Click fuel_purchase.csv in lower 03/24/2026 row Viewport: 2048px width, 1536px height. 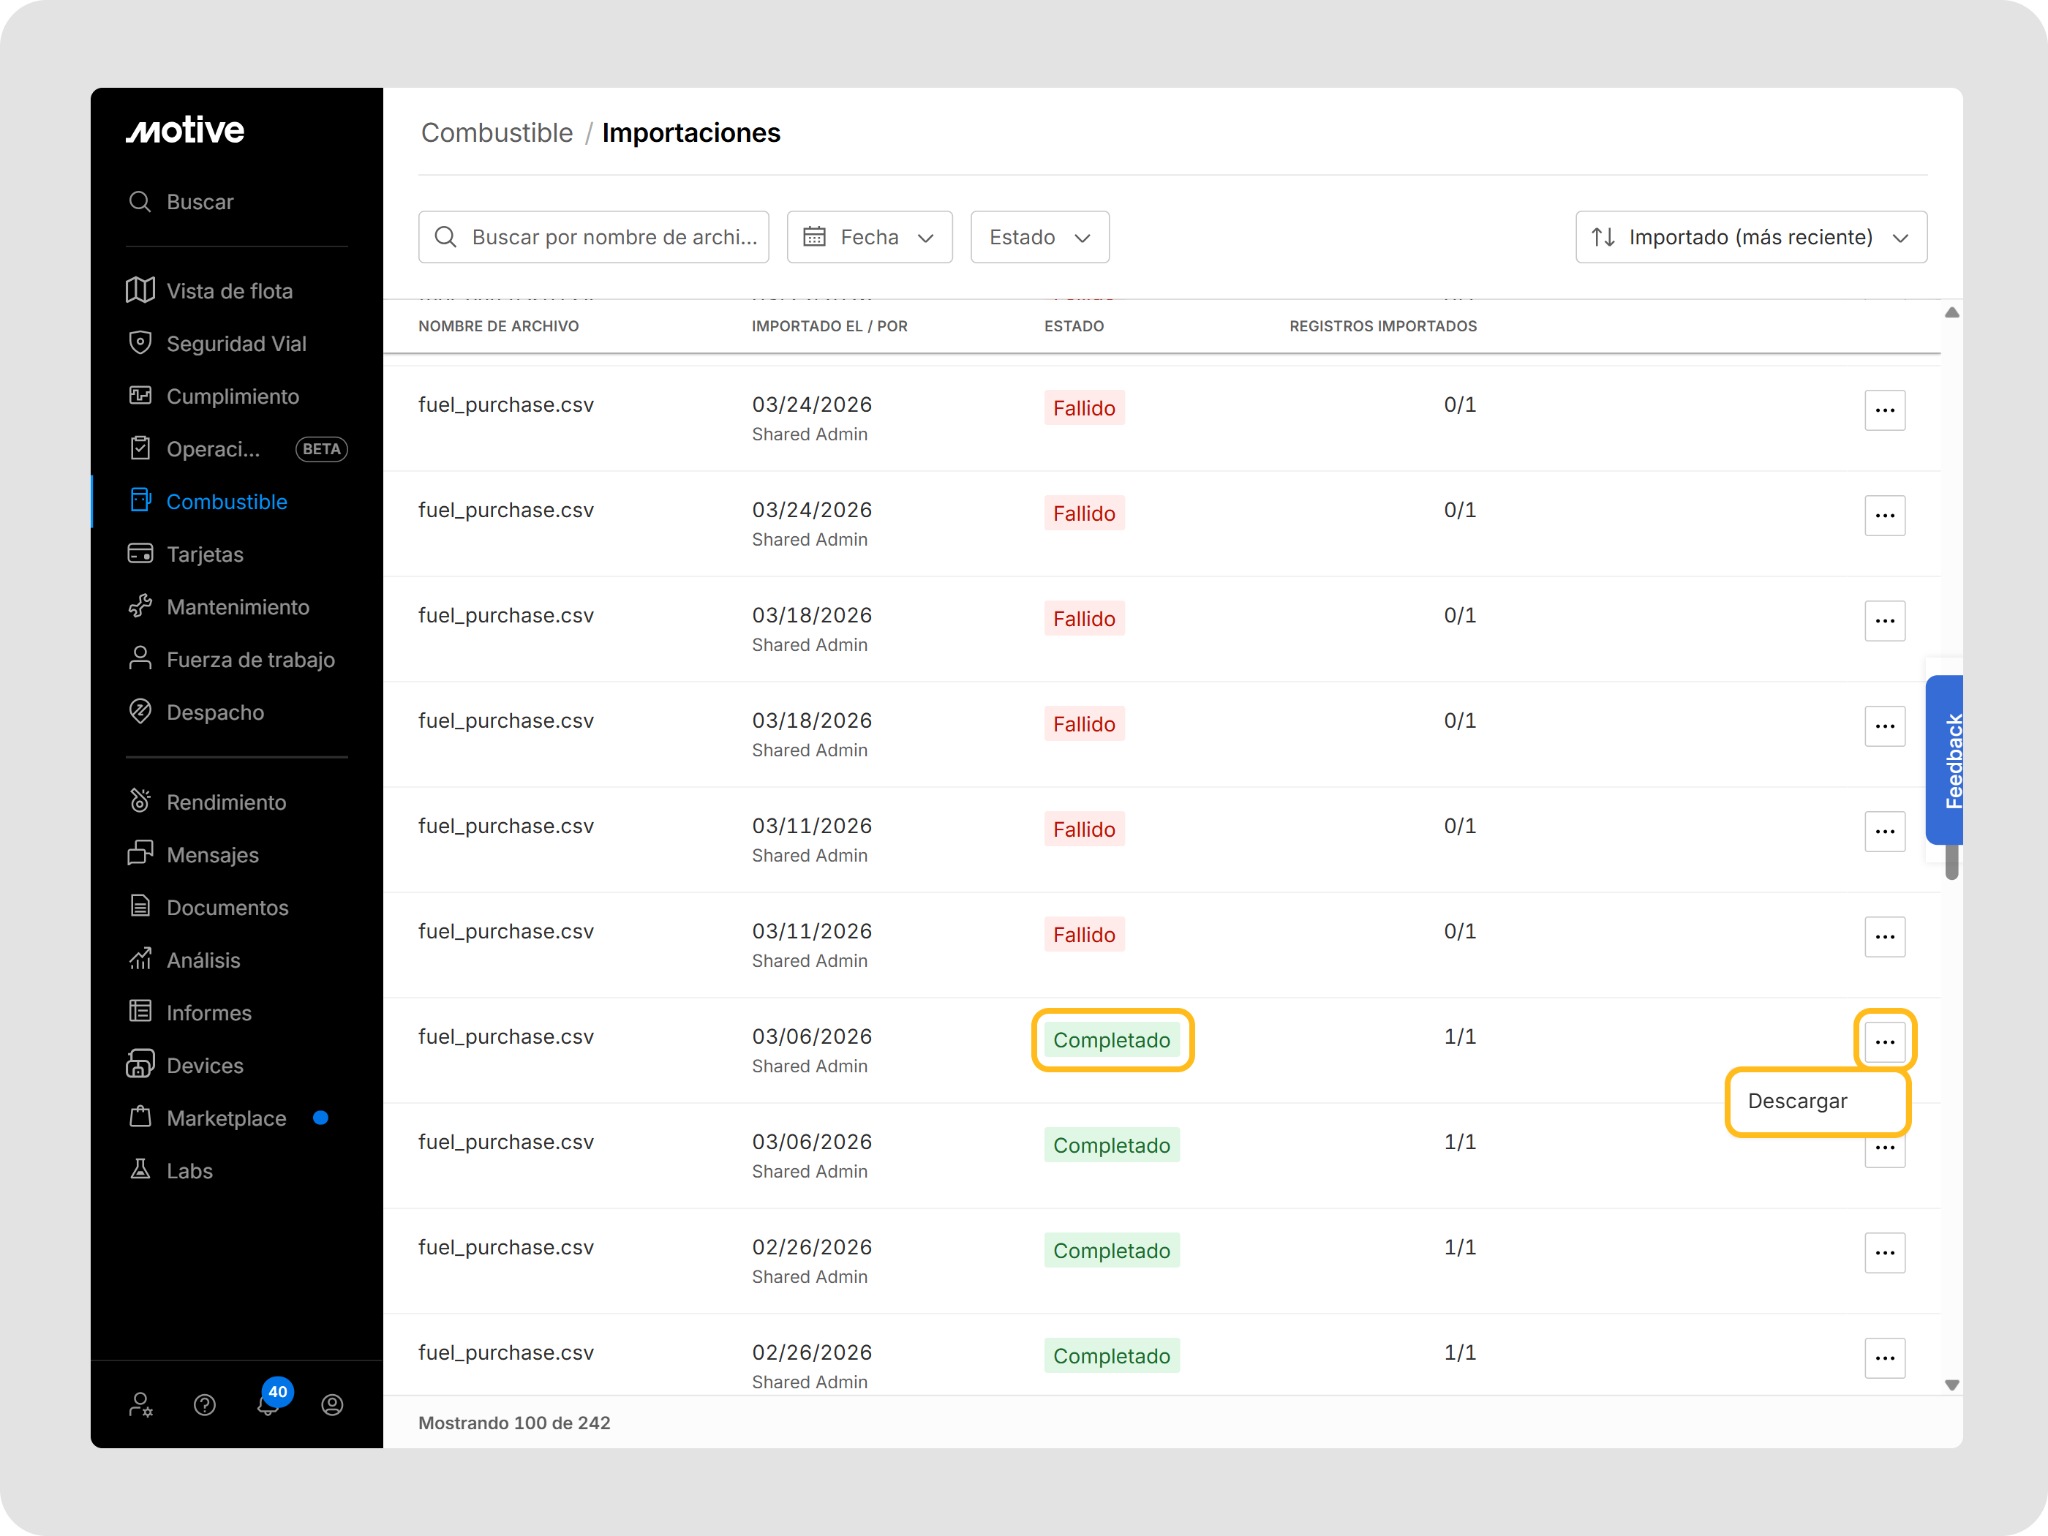[506, 510]
